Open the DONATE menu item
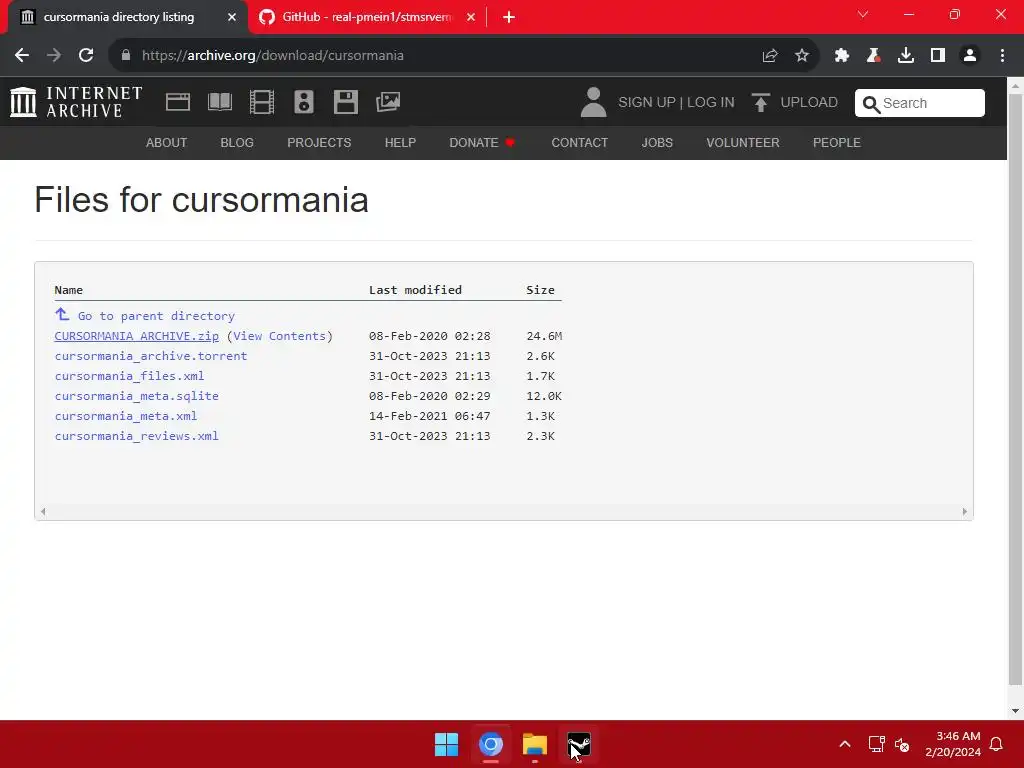The height and width of the screenshot is (768, 1024). (482, 142)
